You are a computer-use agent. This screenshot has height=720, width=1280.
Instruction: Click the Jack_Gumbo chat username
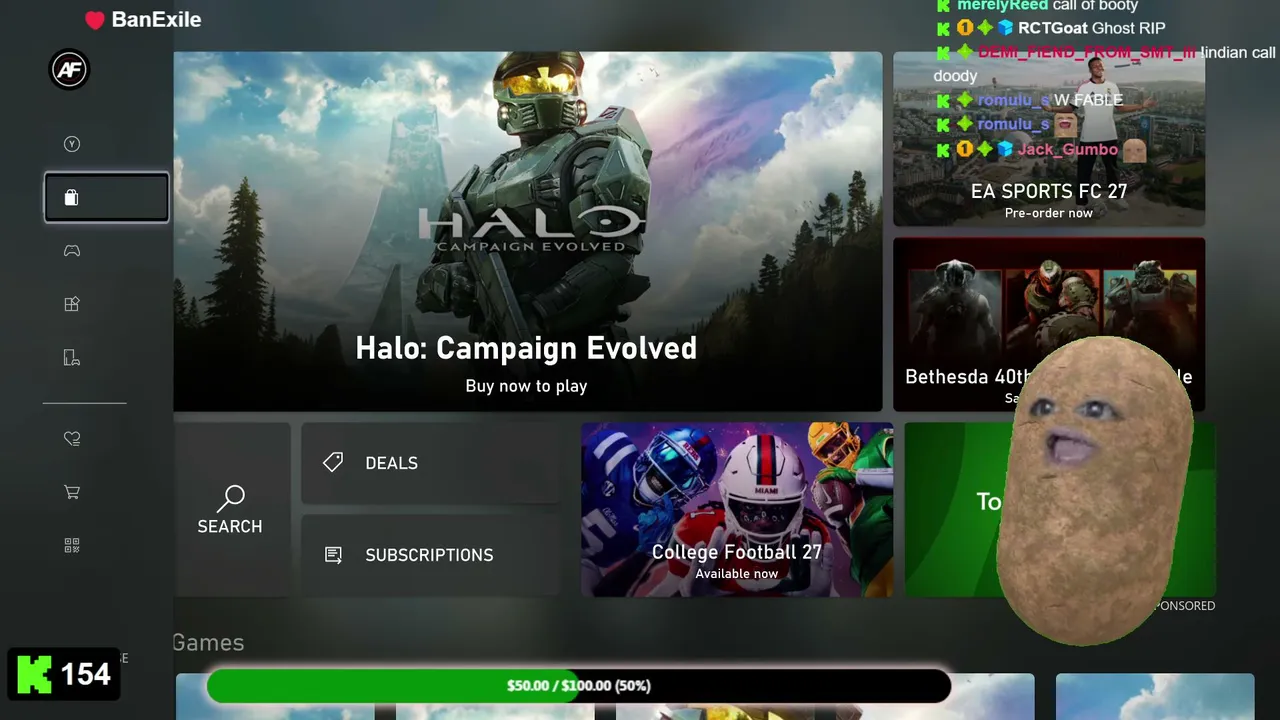(1068, 150)
